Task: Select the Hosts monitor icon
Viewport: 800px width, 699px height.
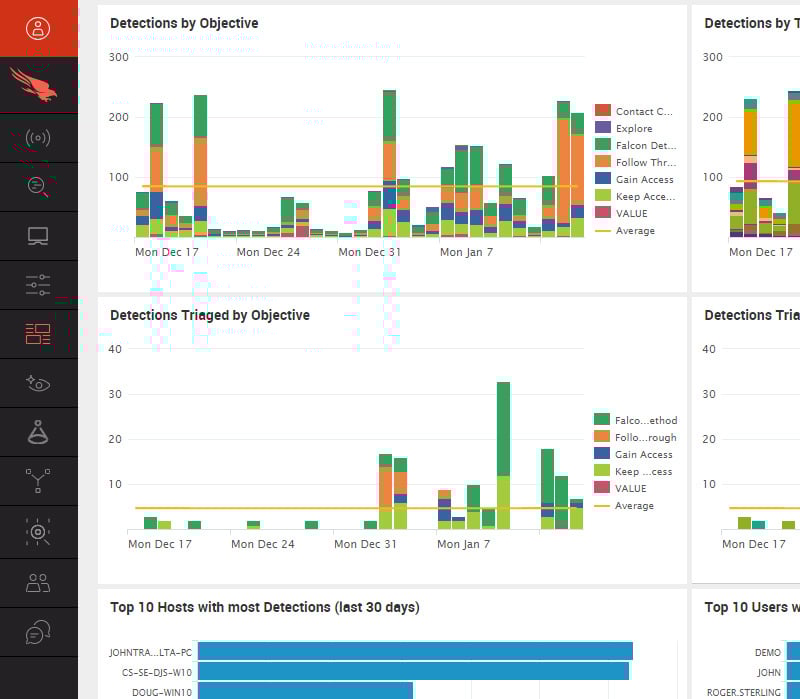Action: (38, 237)
